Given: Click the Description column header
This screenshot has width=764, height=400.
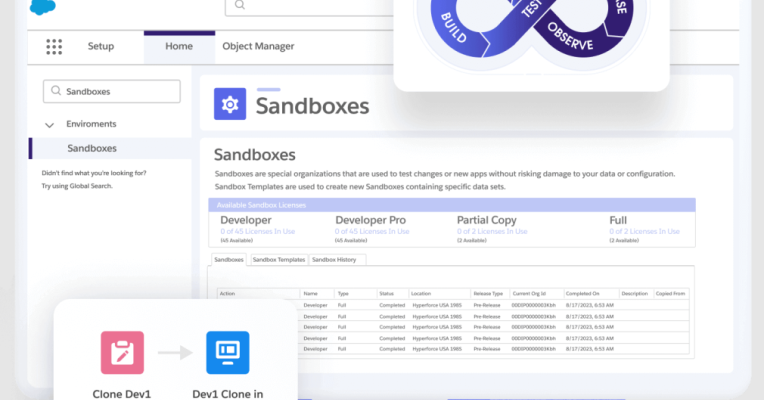Looking at the screenshot, I should click(634, 293).
